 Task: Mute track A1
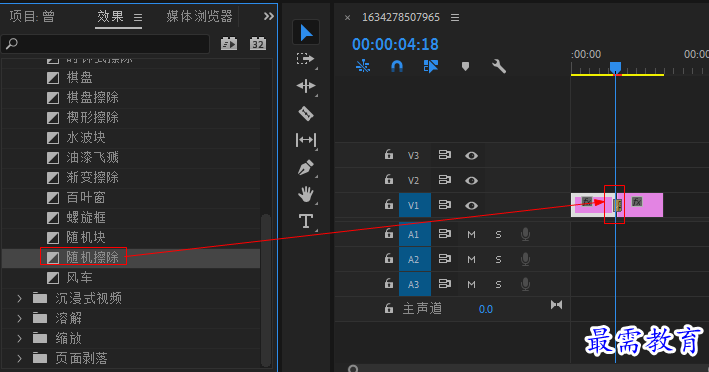tap(471, 234)
